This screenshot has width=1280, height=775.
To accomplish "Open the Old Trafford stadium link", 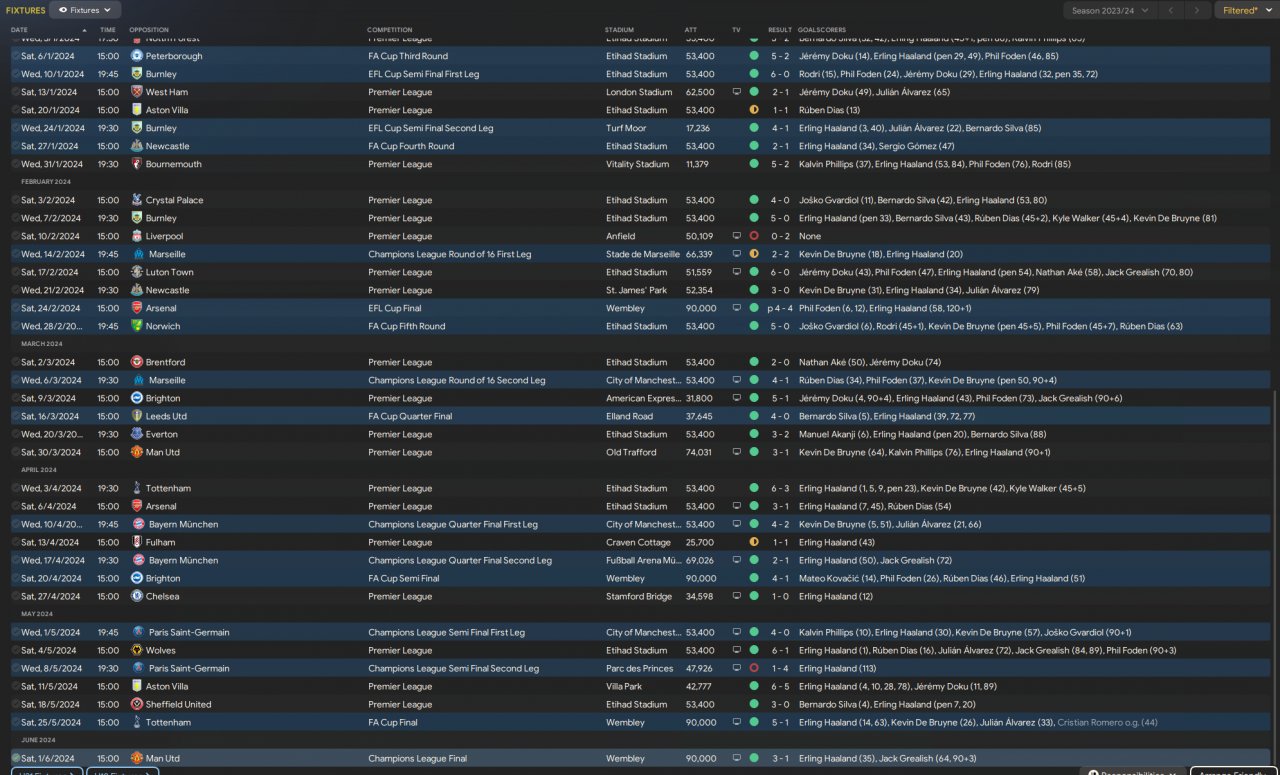I will [x=631, y=452].
